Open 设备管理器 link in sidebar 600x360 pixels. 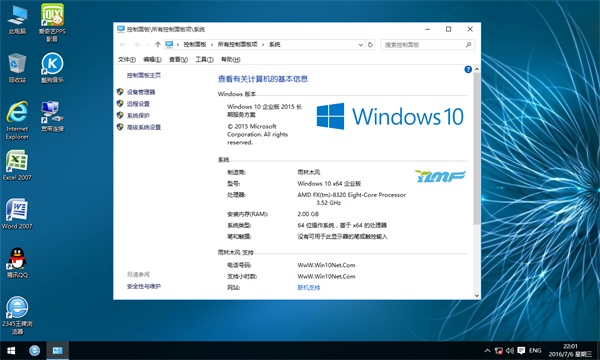pyautogui.click(x=141, y=92)
